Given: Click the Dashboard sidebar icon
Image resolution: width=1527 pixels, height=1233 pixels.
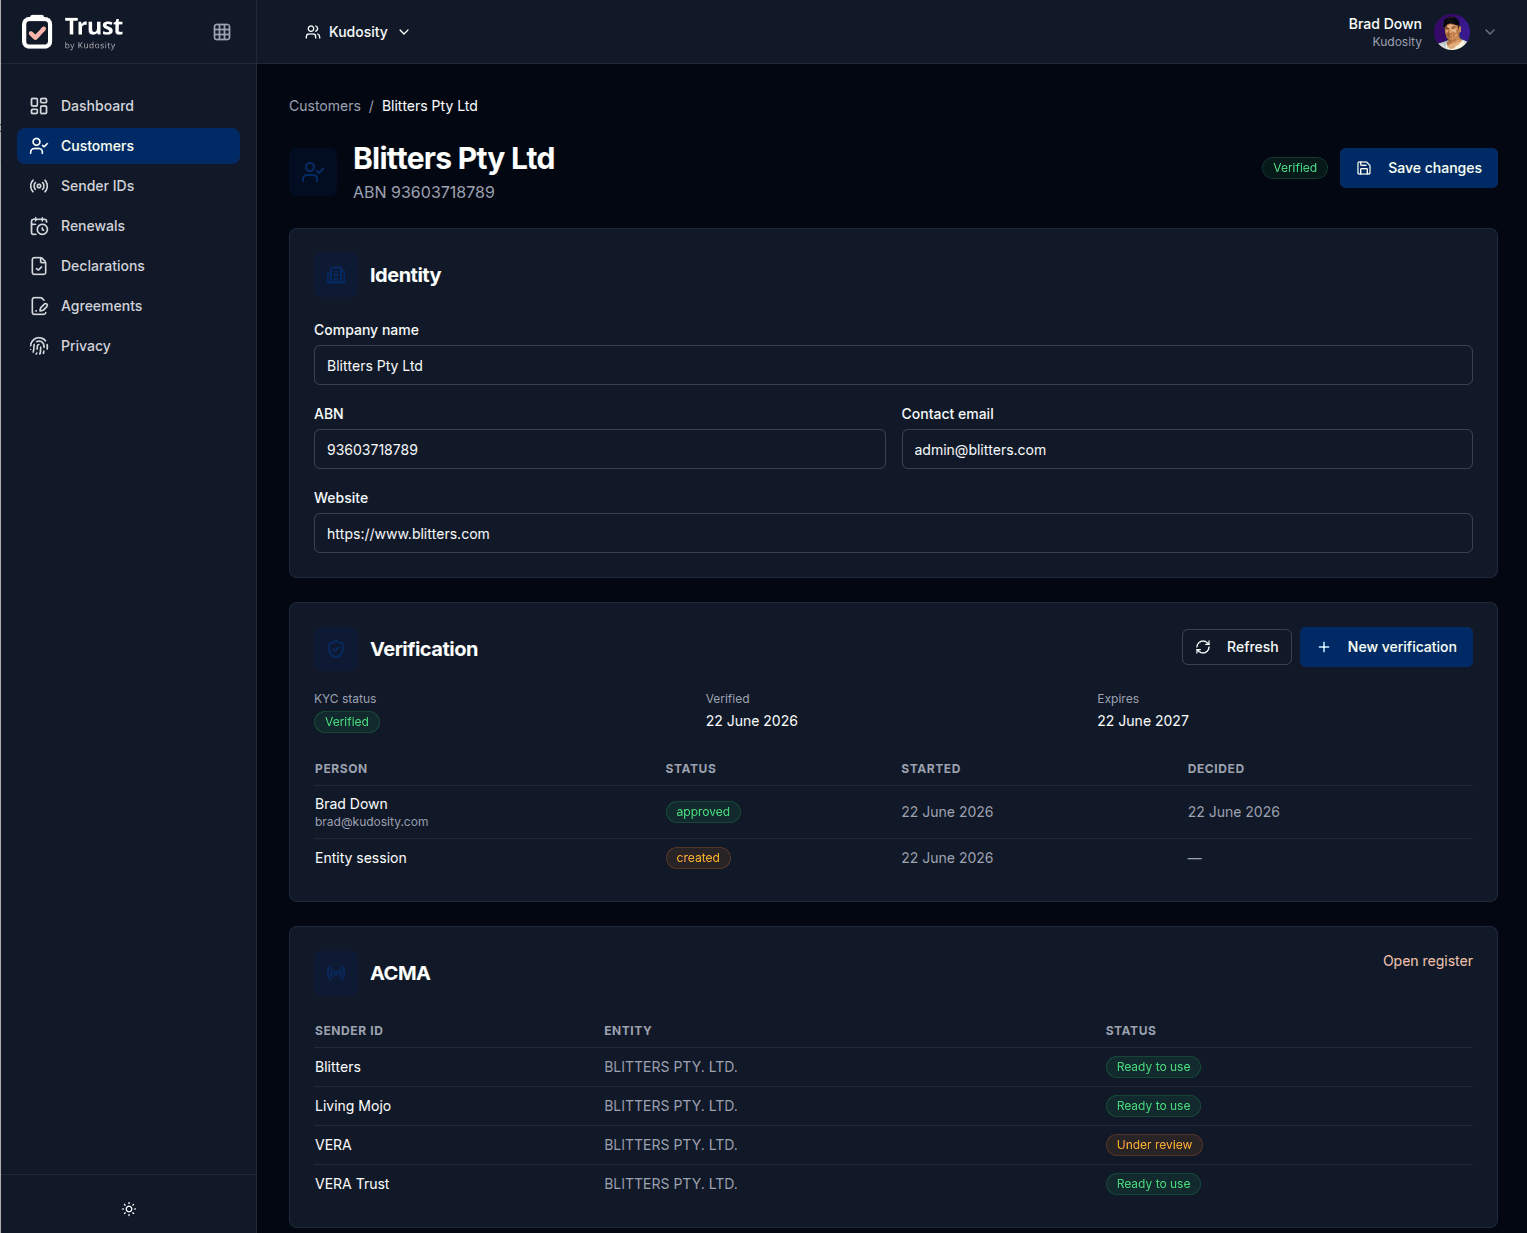Looking at the screenshot, I should 39,106.
